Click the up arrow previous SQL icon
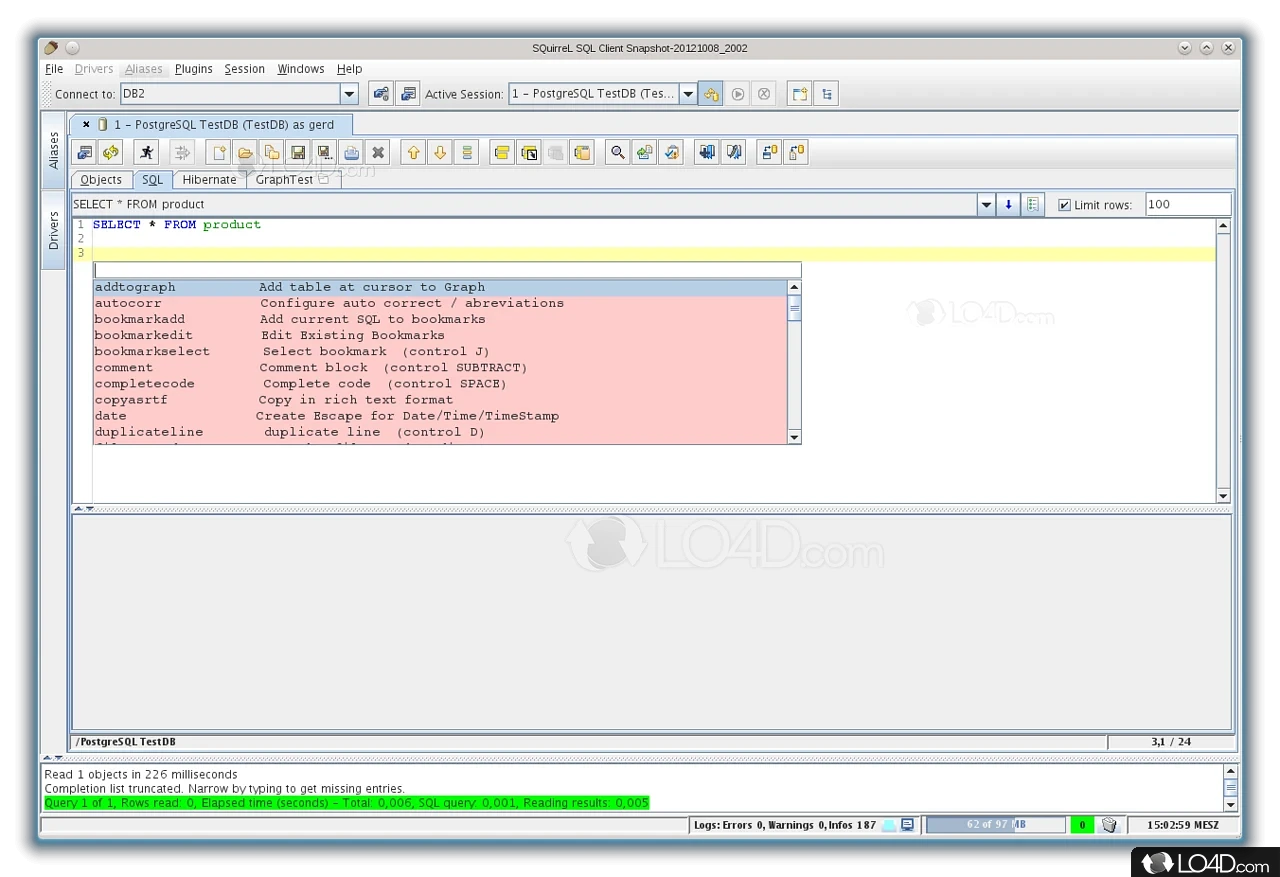The height and width of the screenshot is (877, 1280). point(413,153)
